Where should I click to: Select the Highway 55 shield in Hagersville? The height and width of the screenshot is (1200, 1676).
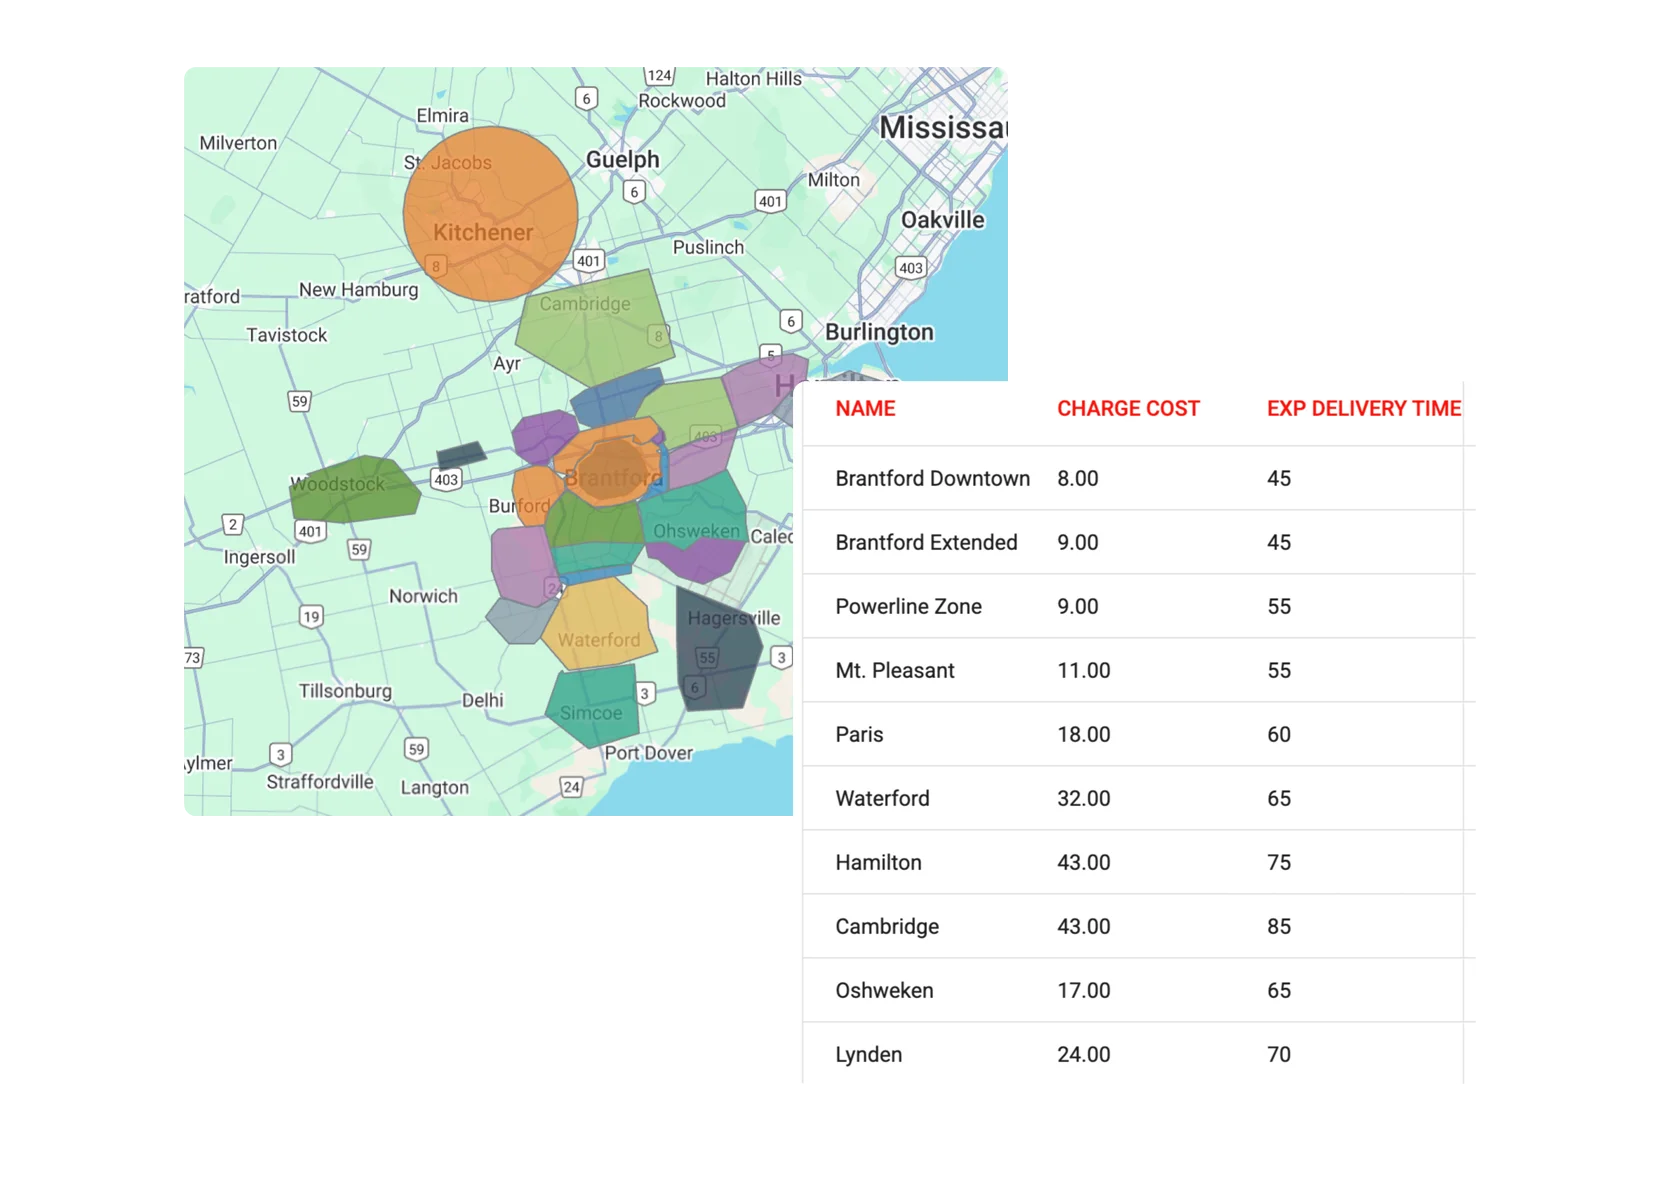[x=707, y=657]
